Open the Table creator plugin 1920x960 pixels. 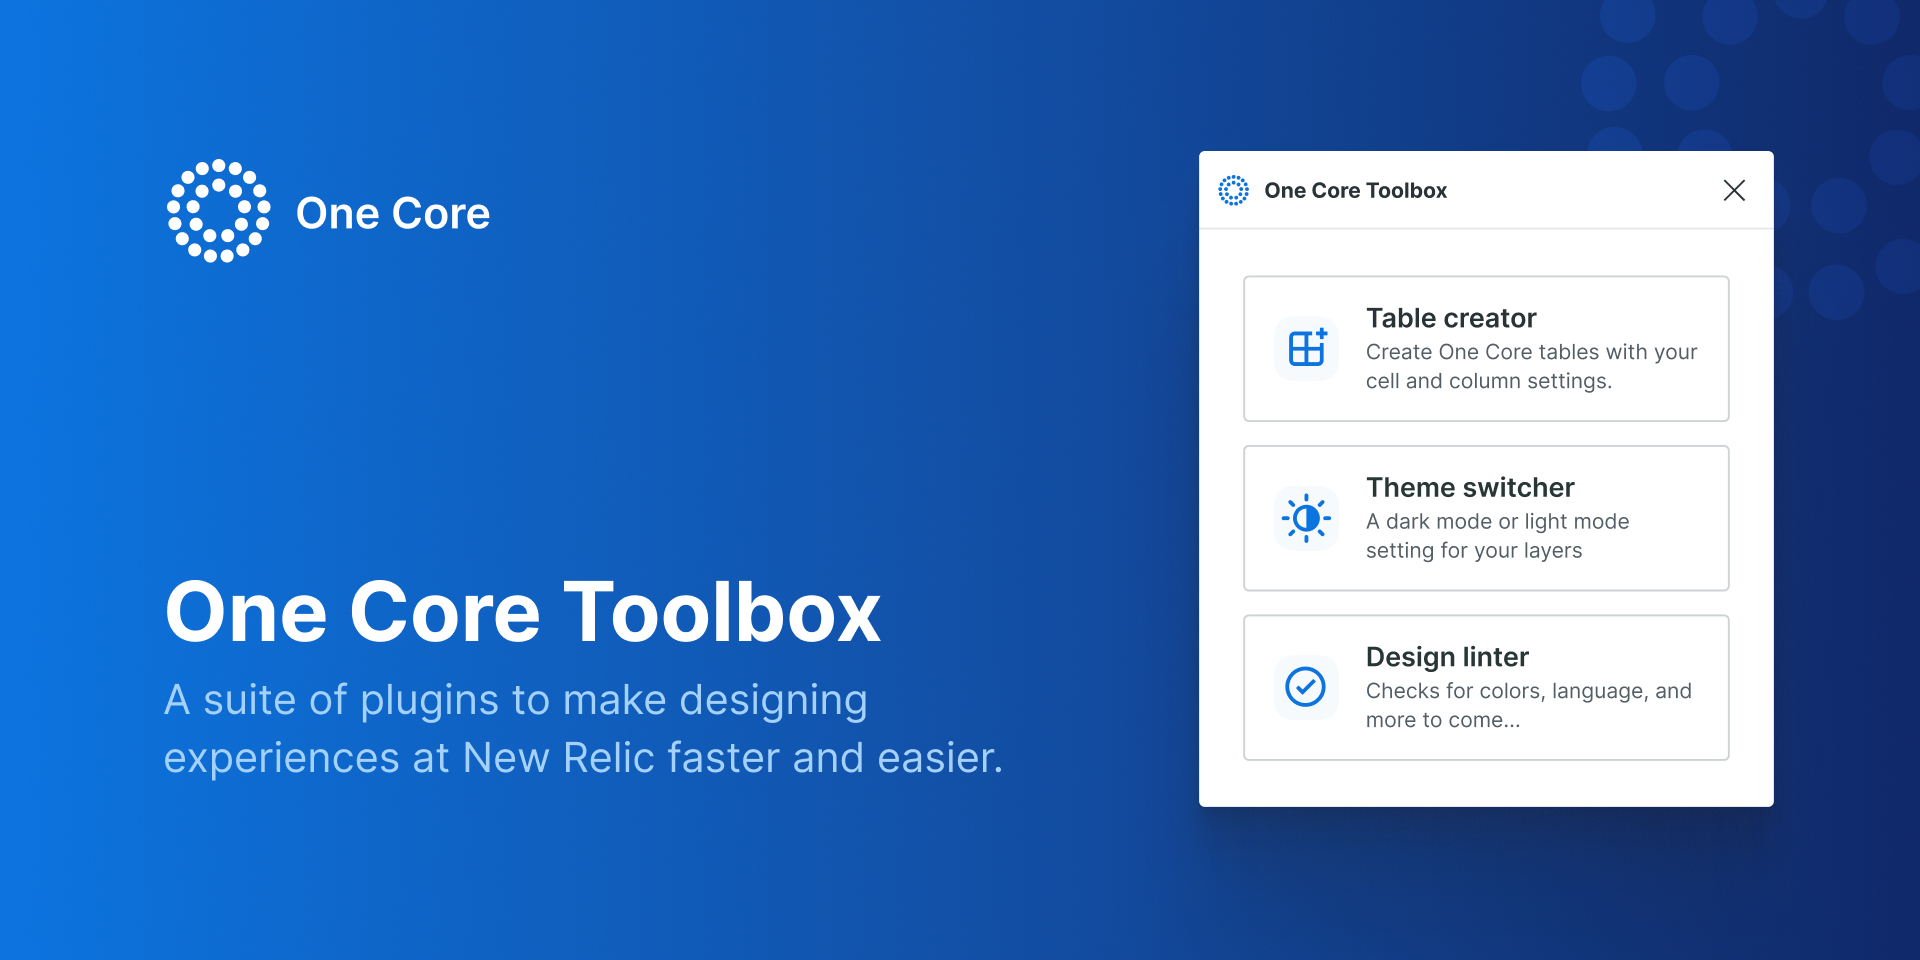[1486, 348]
